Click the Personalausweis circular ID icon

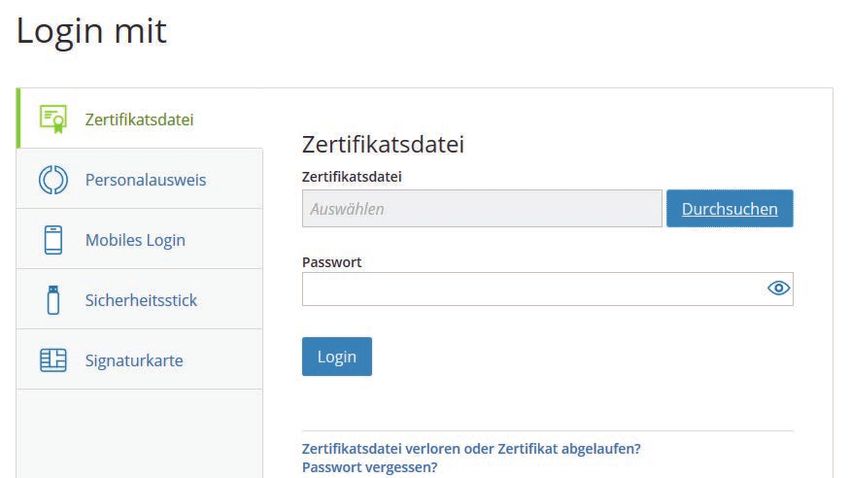click(53, 179)
